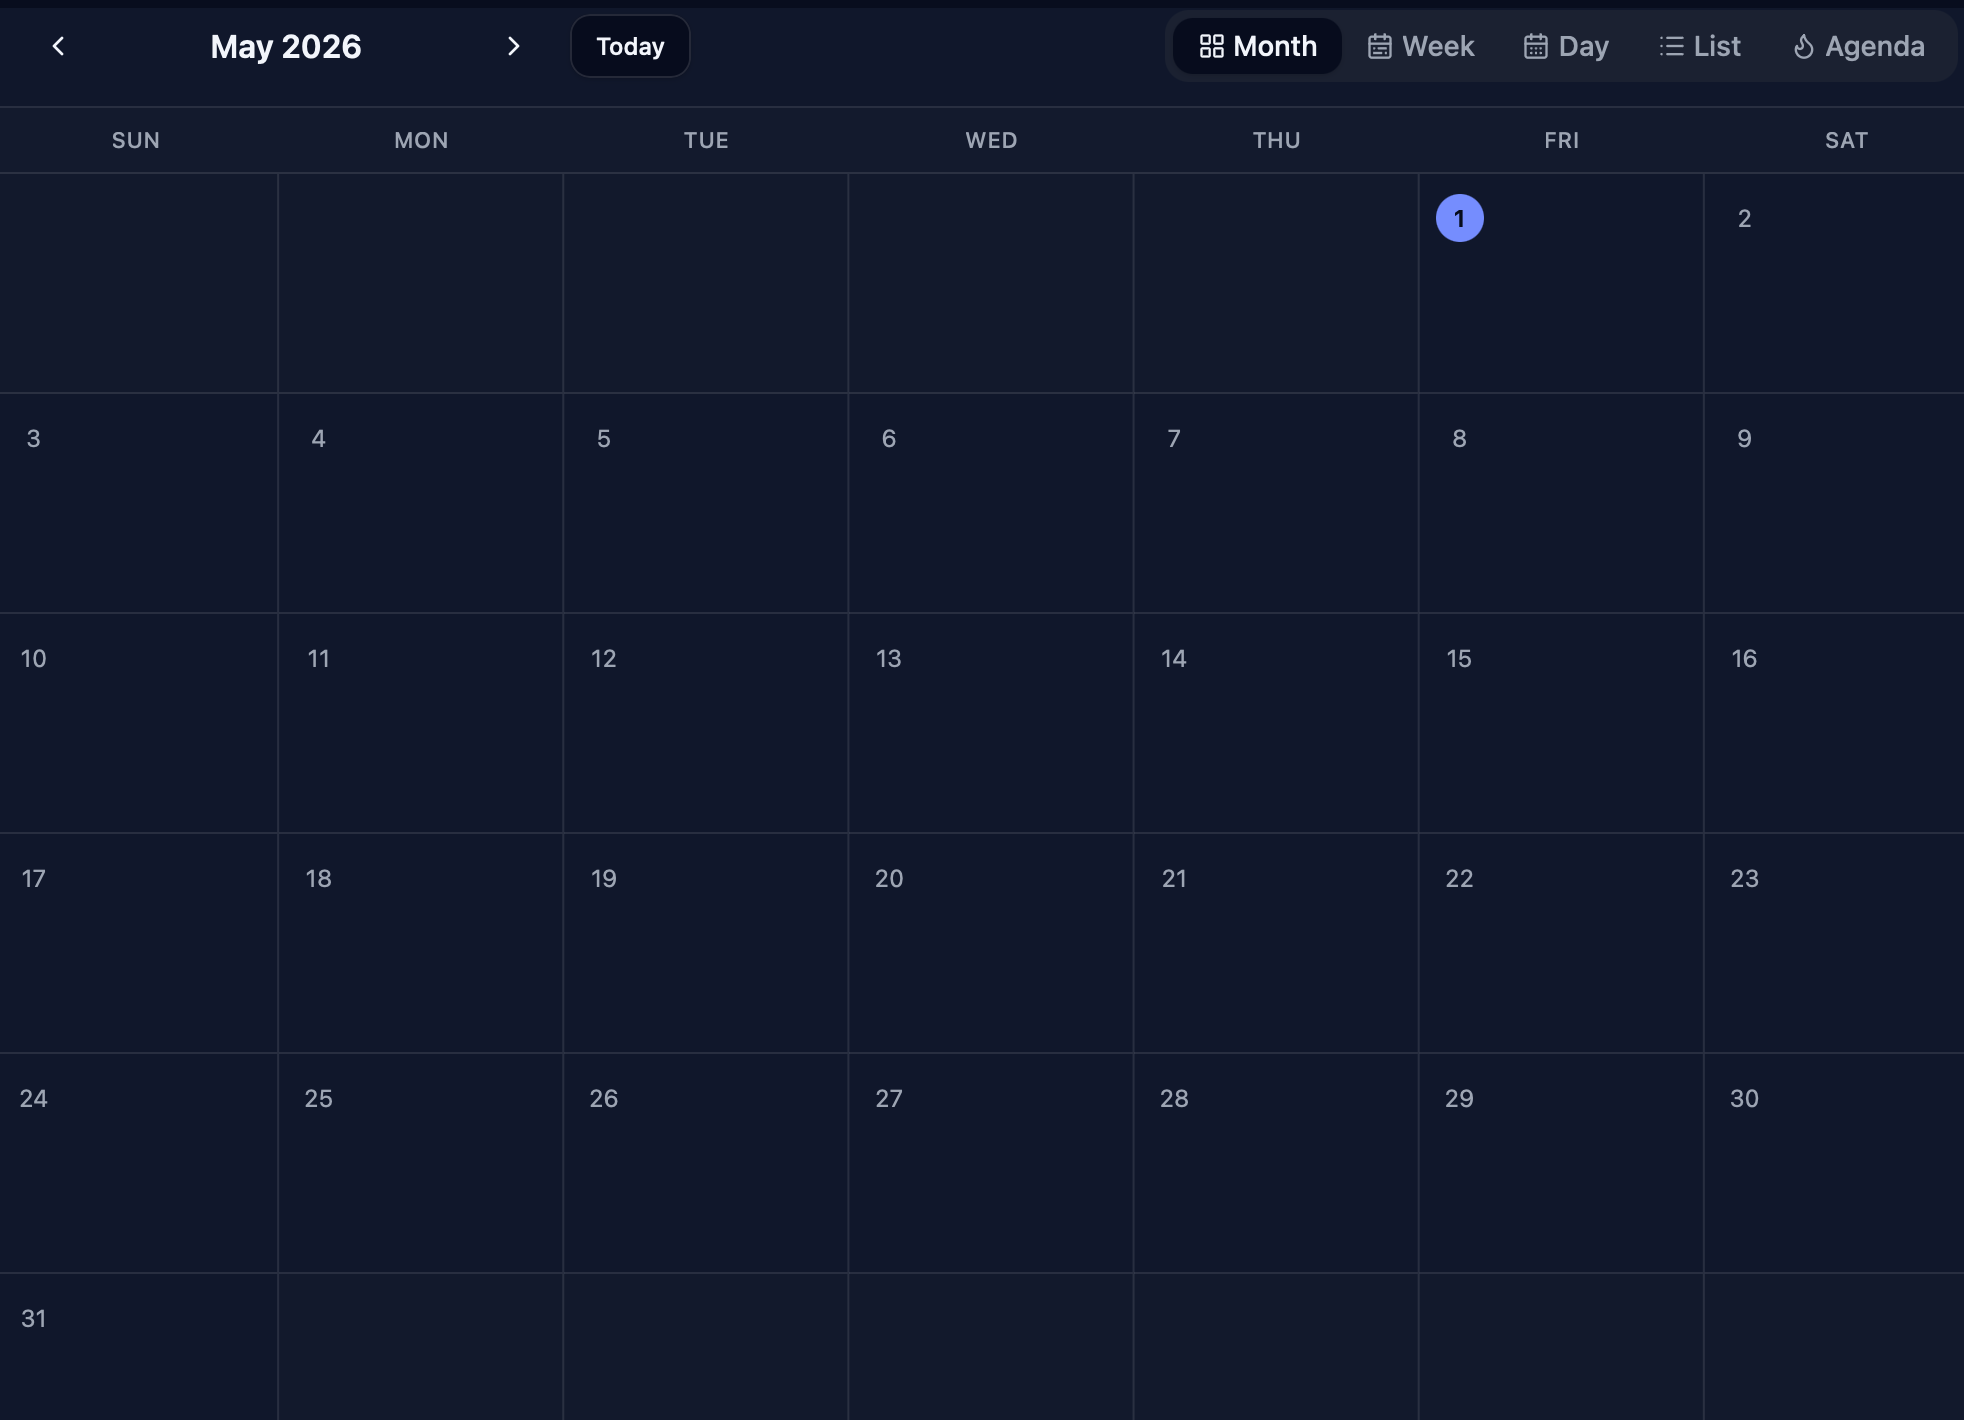Switch to Month view tab
Image resolution: width=1964 pixels, height=1420 pixels.
[1257, 46]
